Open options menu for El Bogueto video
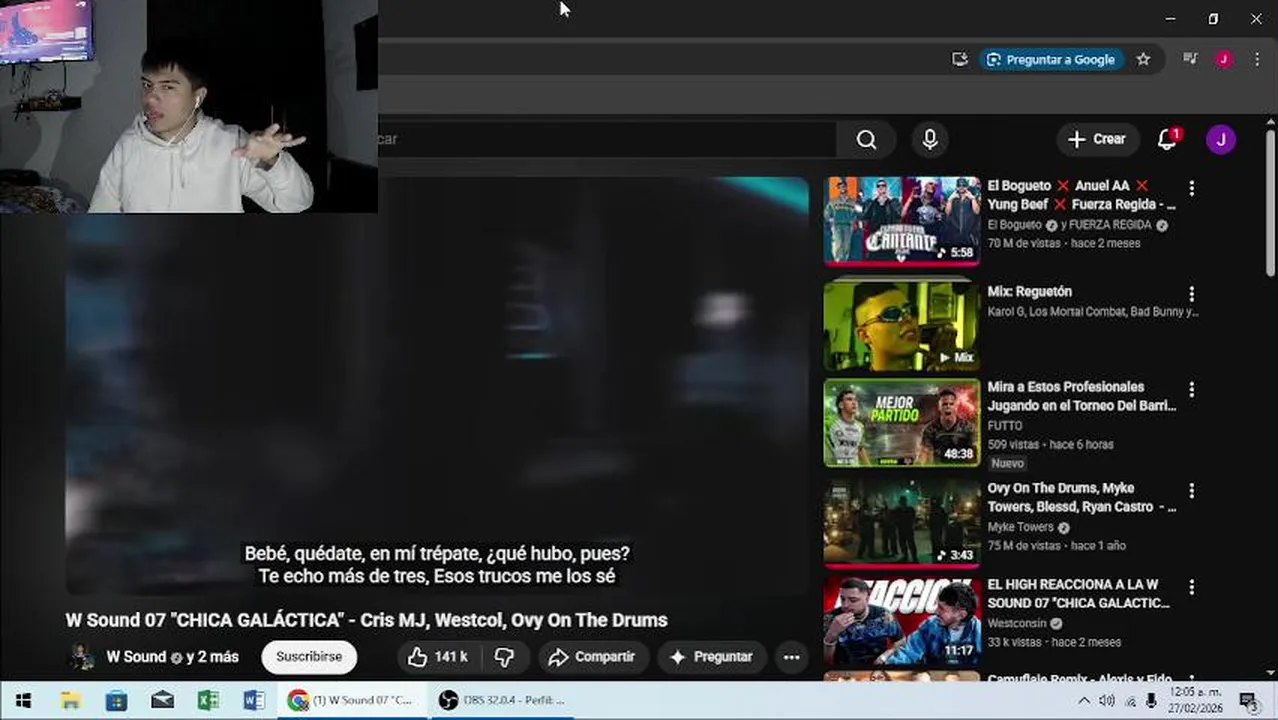The image size is (1278, 720). click(x=1191, y=188)
